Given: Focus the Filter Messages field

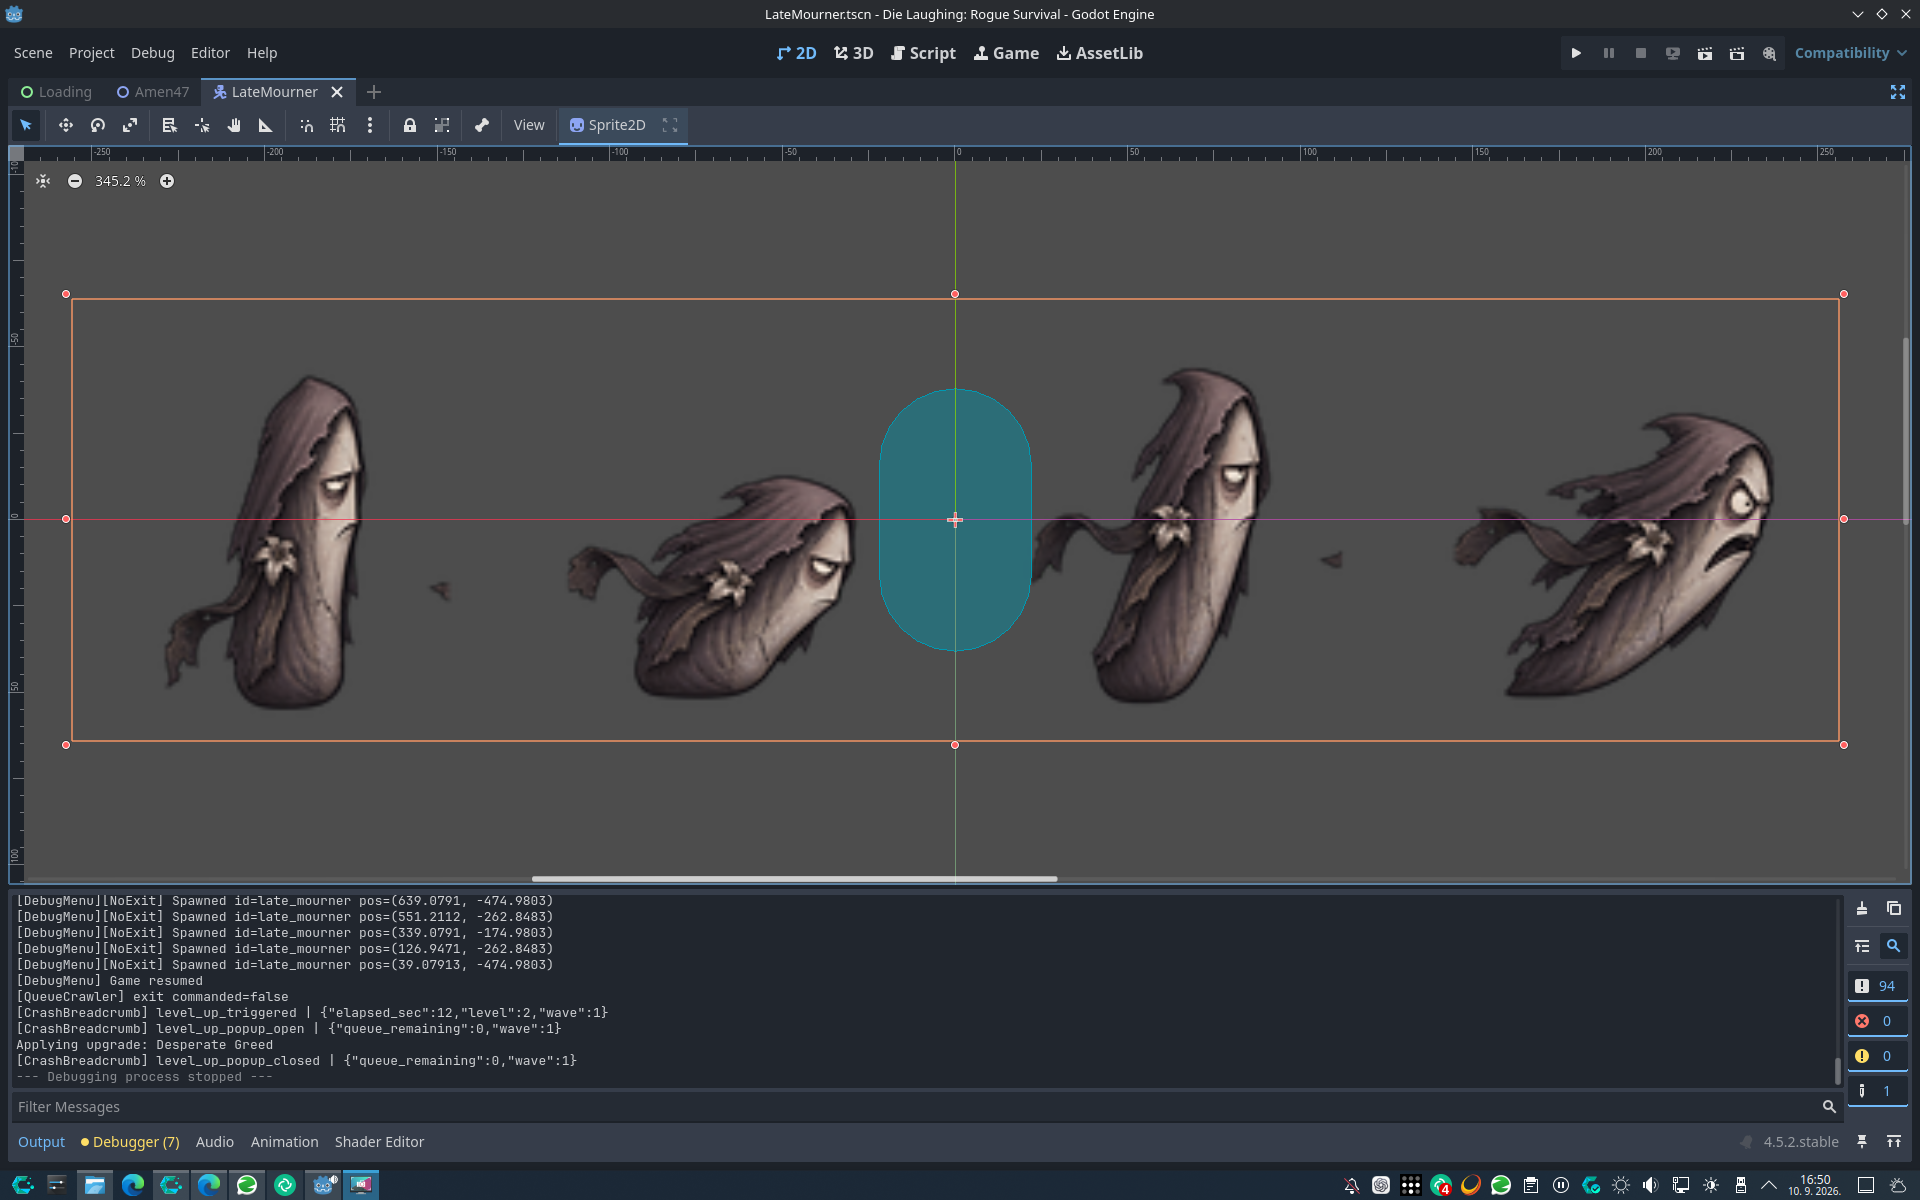Looking at the screenshot, I should click(x=926, y=1107).
